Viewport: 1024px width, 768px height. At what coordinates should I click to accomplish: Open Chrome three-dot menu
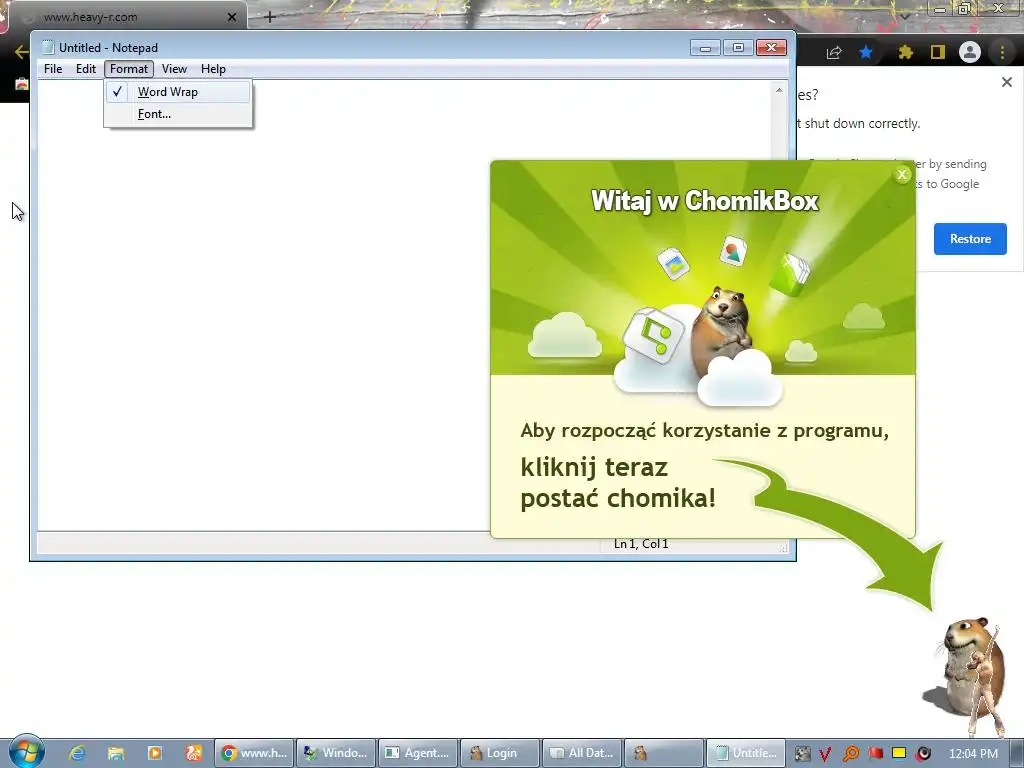(1002, 52)
